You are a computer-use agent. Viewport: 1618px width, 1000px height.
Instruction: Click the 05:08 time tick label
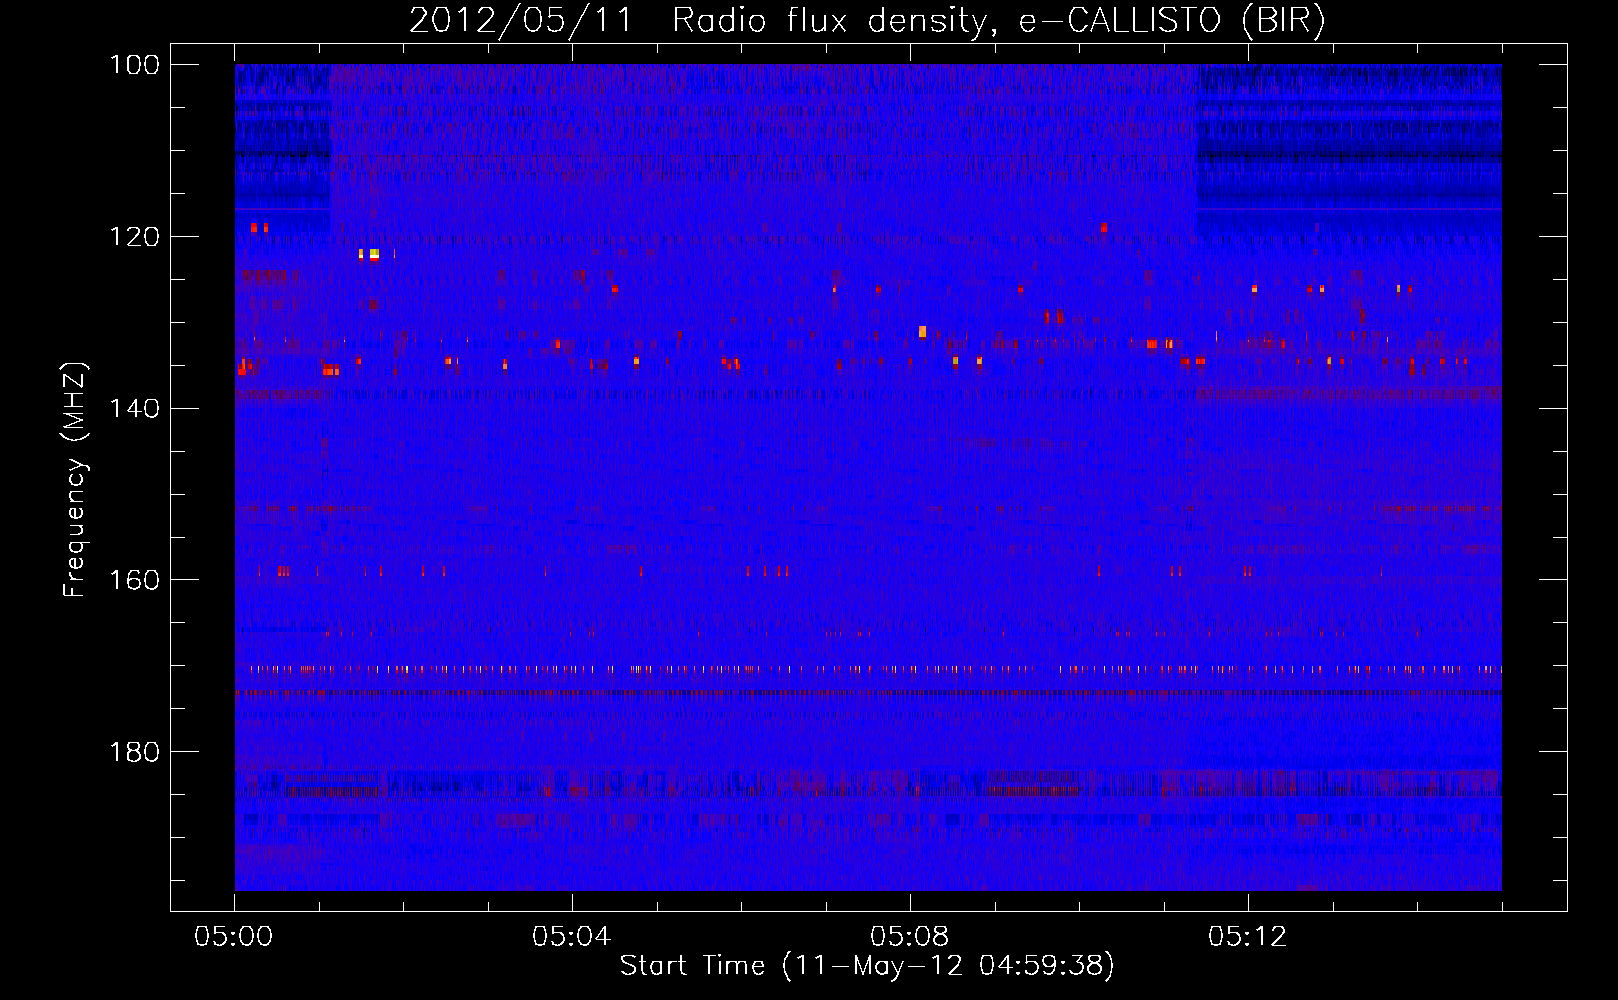910,937
